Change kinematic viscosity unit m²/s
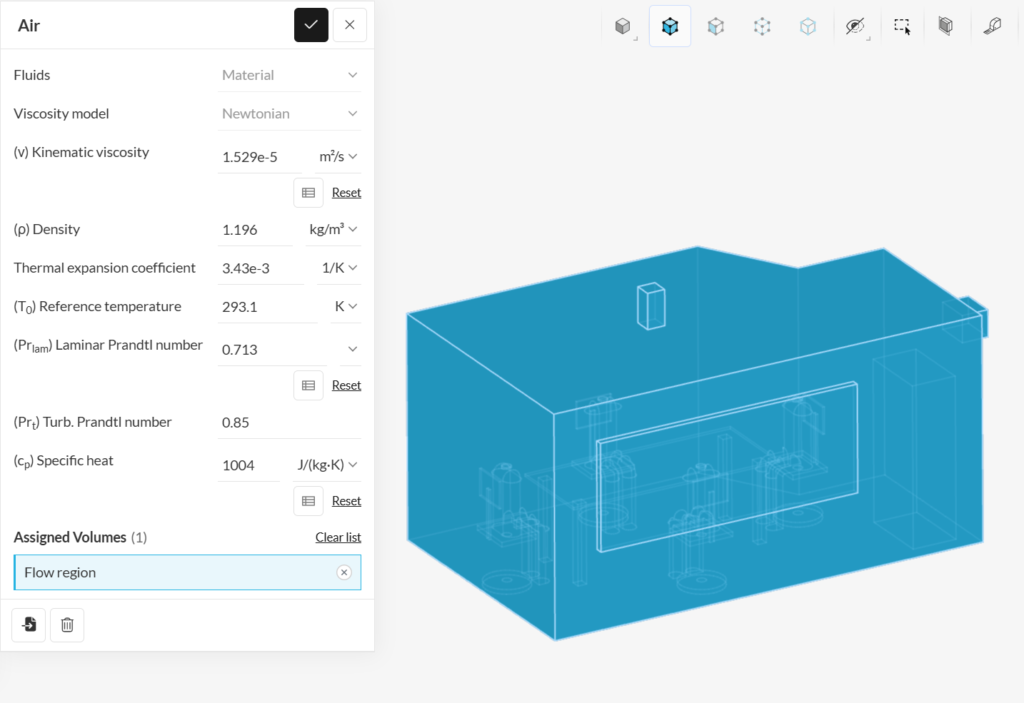 [x=338, y=157]
